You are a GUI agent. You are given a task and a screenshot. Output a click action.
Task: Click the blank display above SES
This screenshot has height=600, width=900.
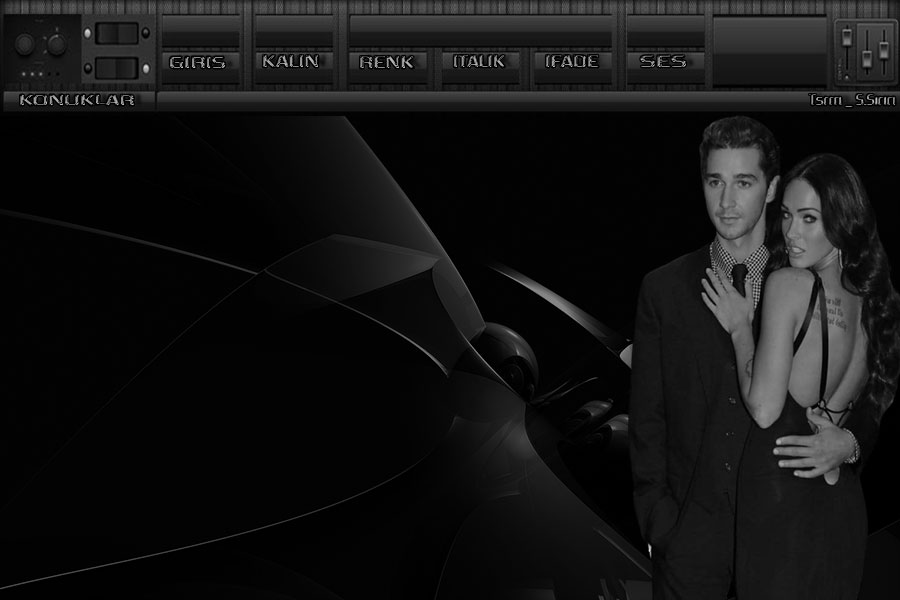665,30
